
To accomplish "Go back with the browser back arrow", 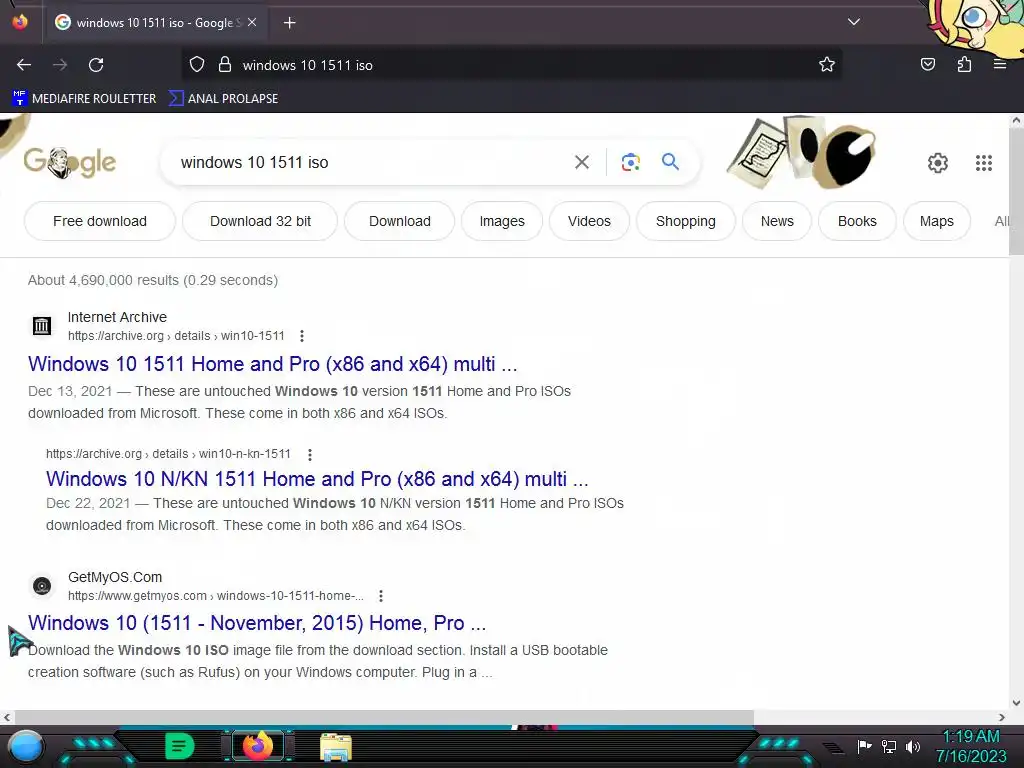I will [x=24, y=65].
